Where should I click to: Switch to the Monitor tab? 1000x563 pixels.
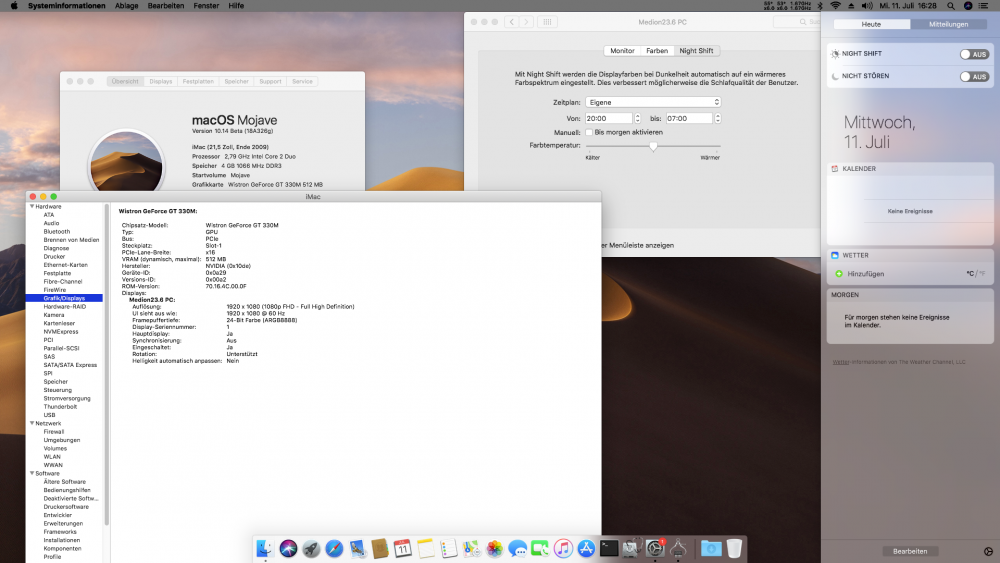click(622, 51)
